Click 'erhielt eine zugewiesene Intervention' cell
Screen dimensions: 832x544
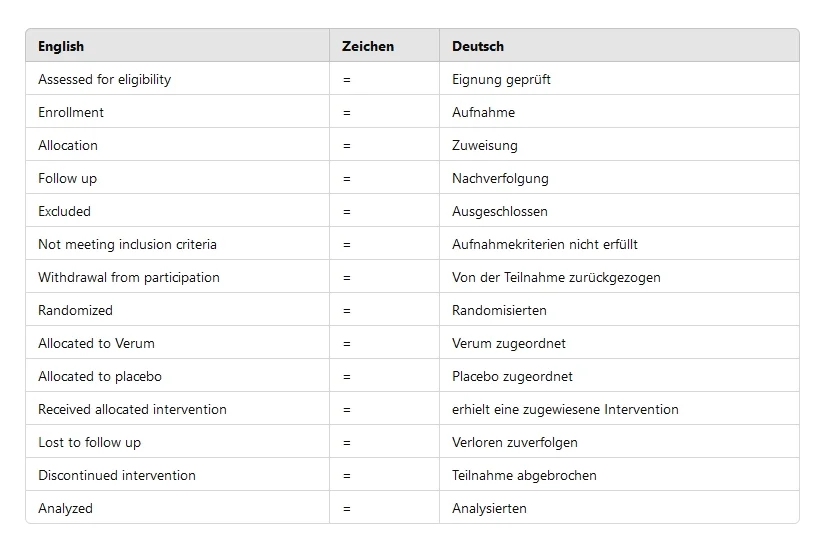(x=565, y=409)
